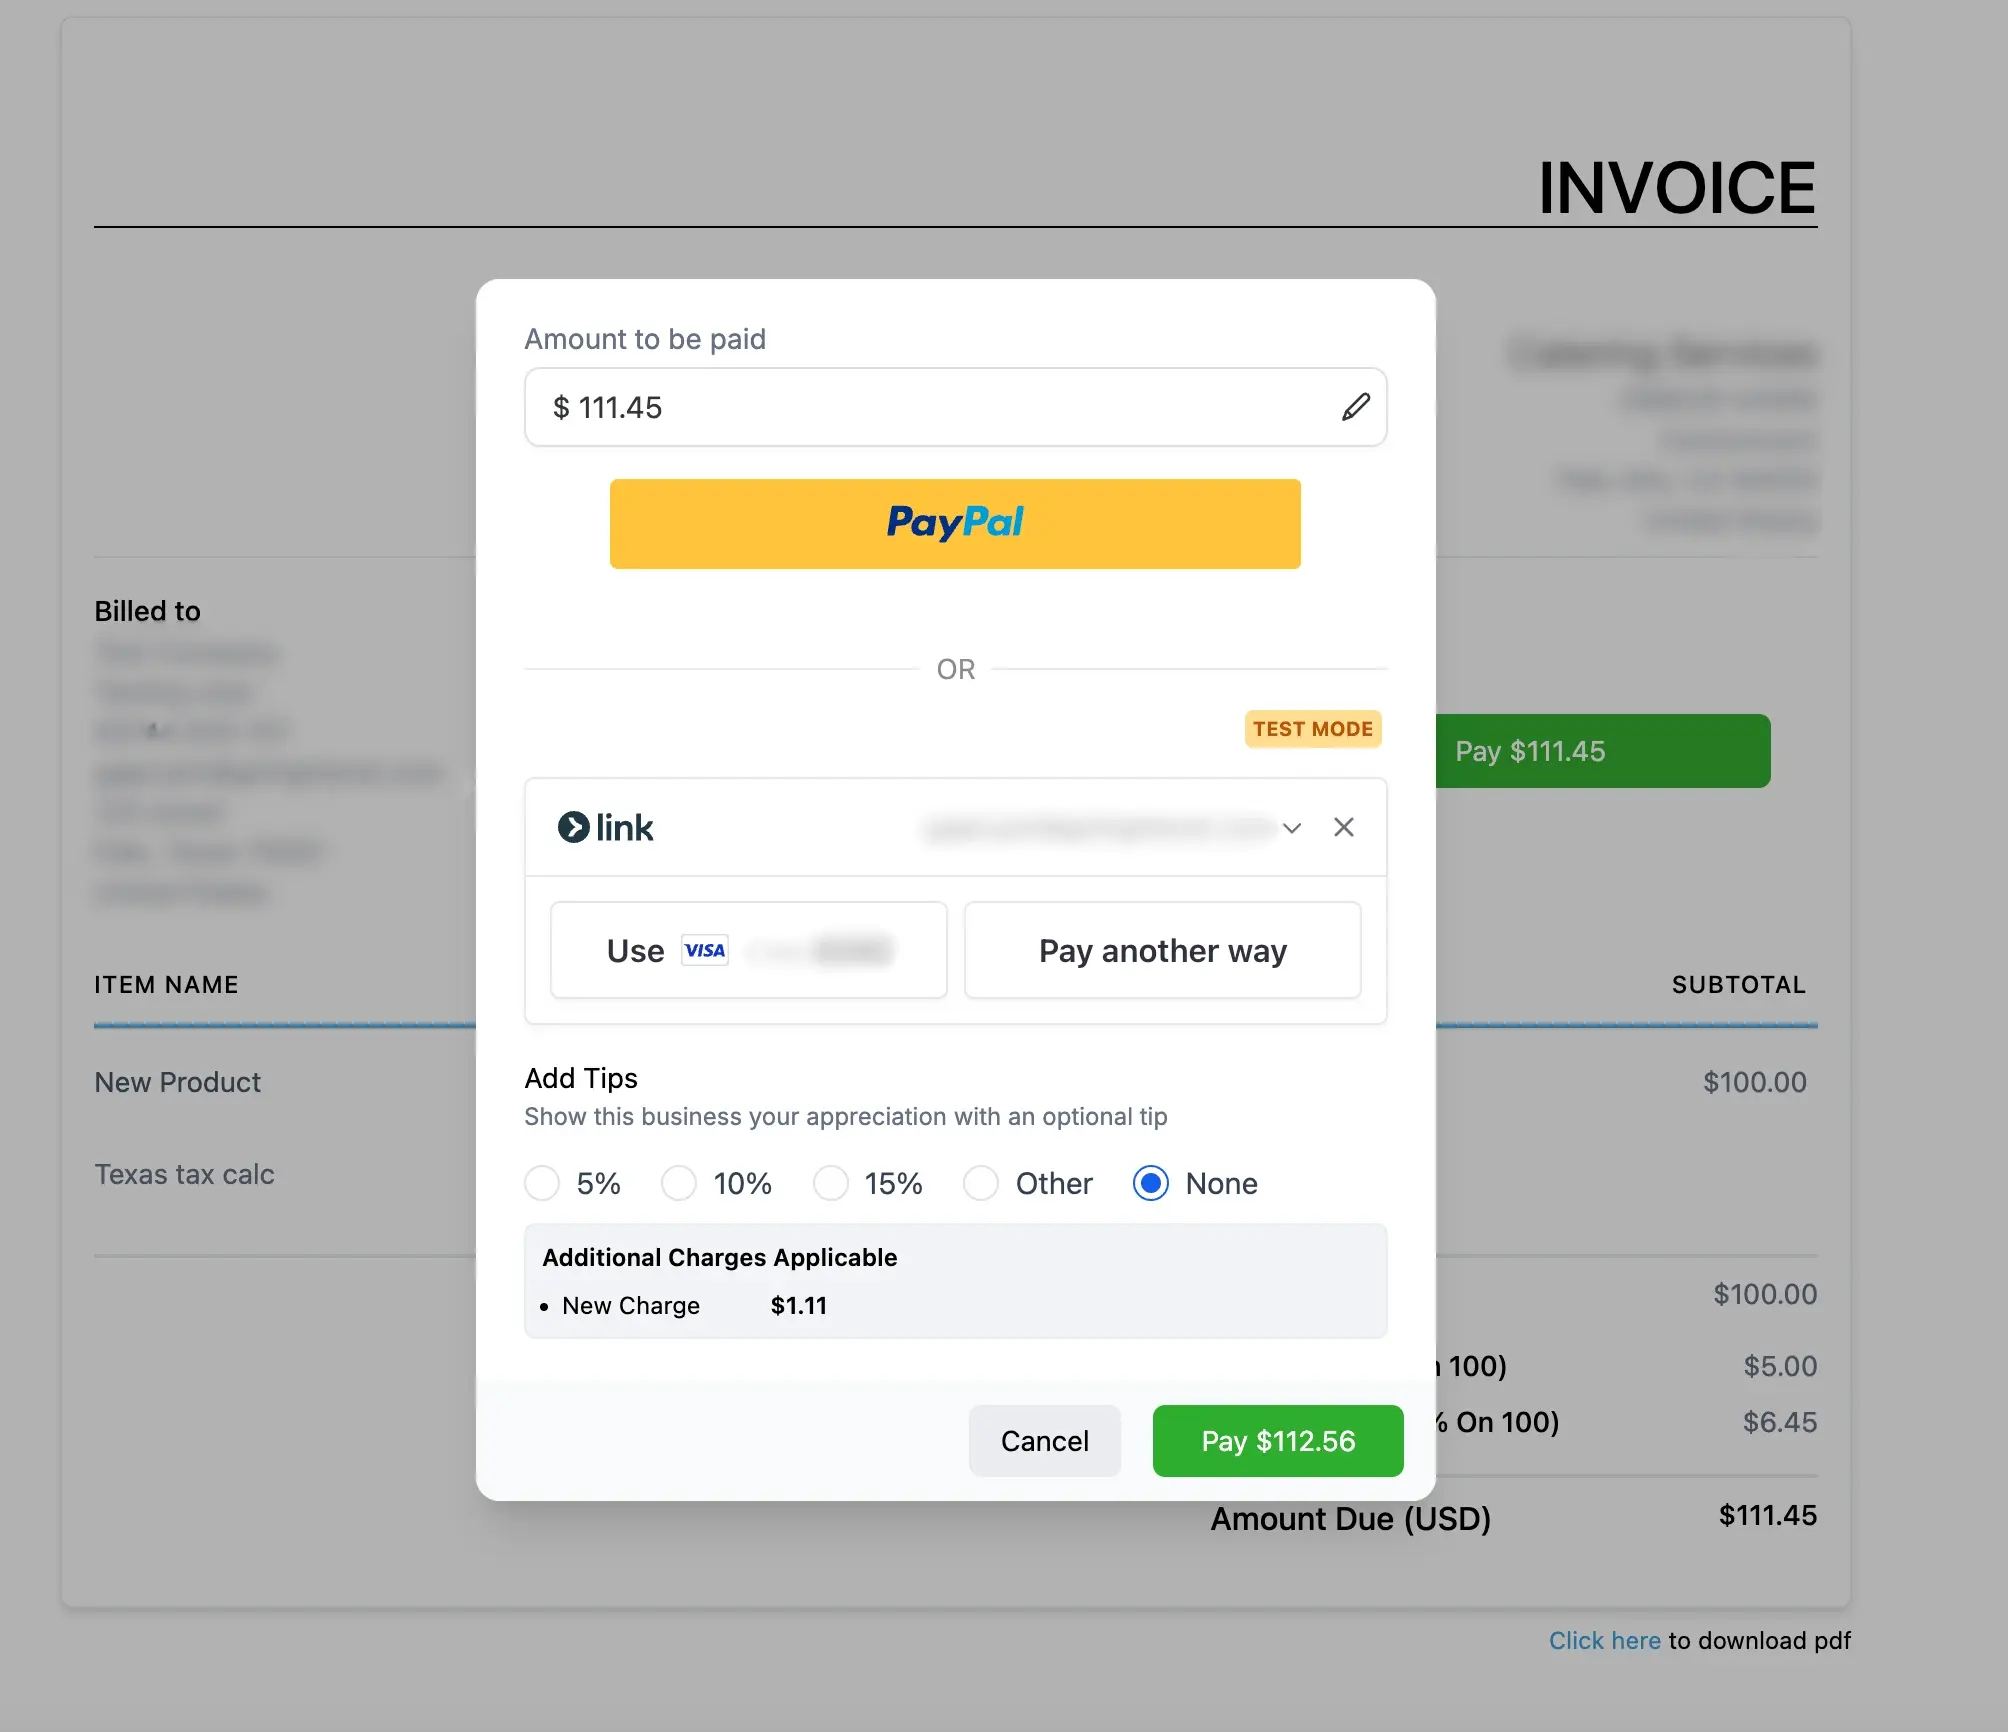Pay with the yellow PayPal button
Viewport: 2008px width, 1732px height.
coord(955,524)
